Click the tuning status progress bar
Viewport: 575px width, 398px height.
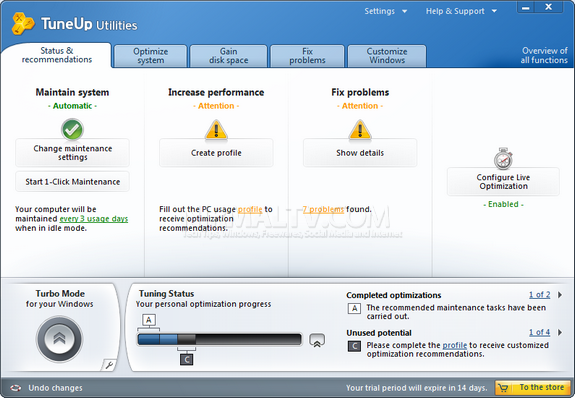pos(220,339)
